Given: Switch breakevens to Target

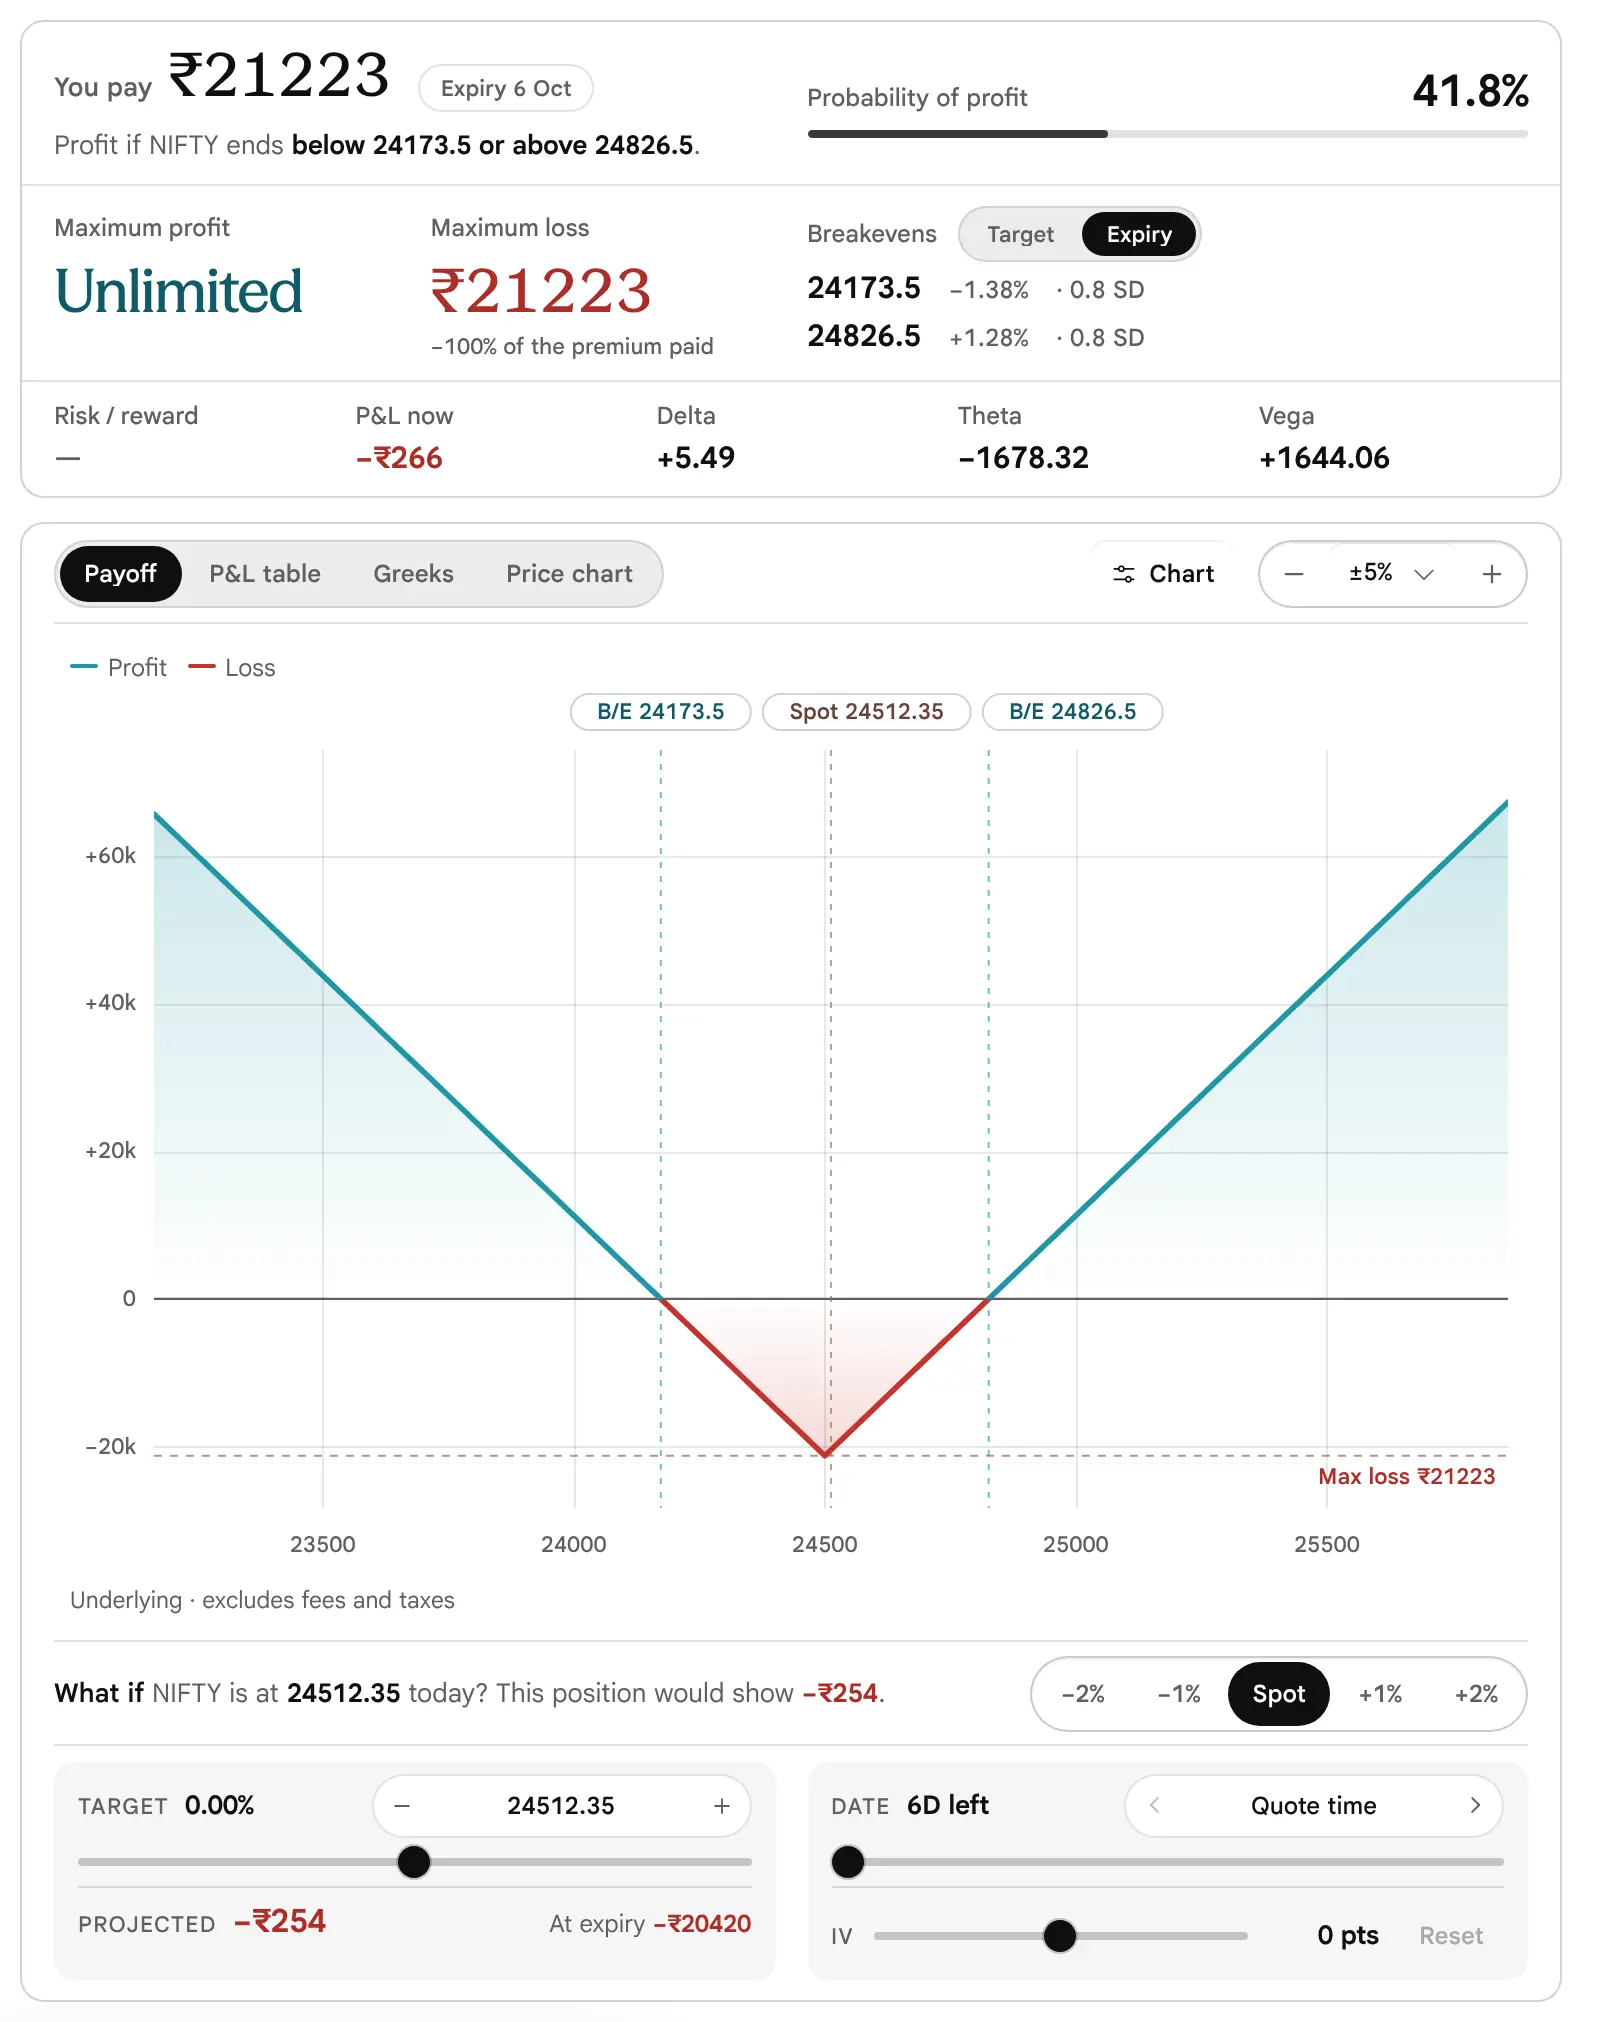Looking at the screenshot, I should [1020, 234].
